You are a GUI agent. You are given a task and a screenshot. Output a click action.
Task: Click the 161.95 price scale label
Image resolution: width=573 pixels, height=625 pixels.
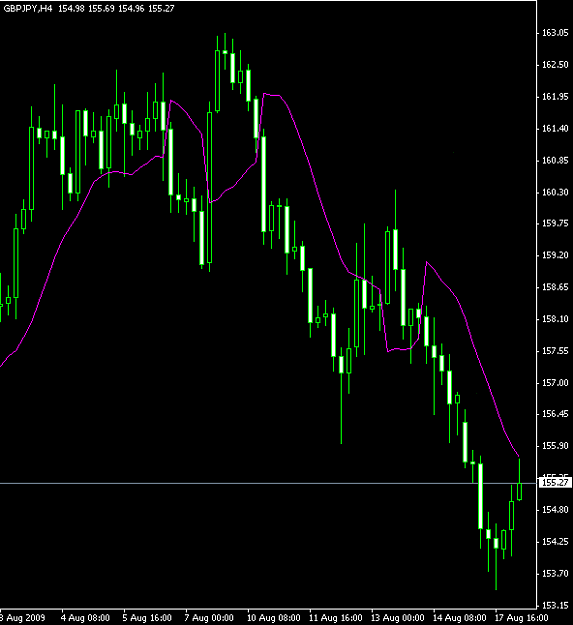(x=555, y=97)
